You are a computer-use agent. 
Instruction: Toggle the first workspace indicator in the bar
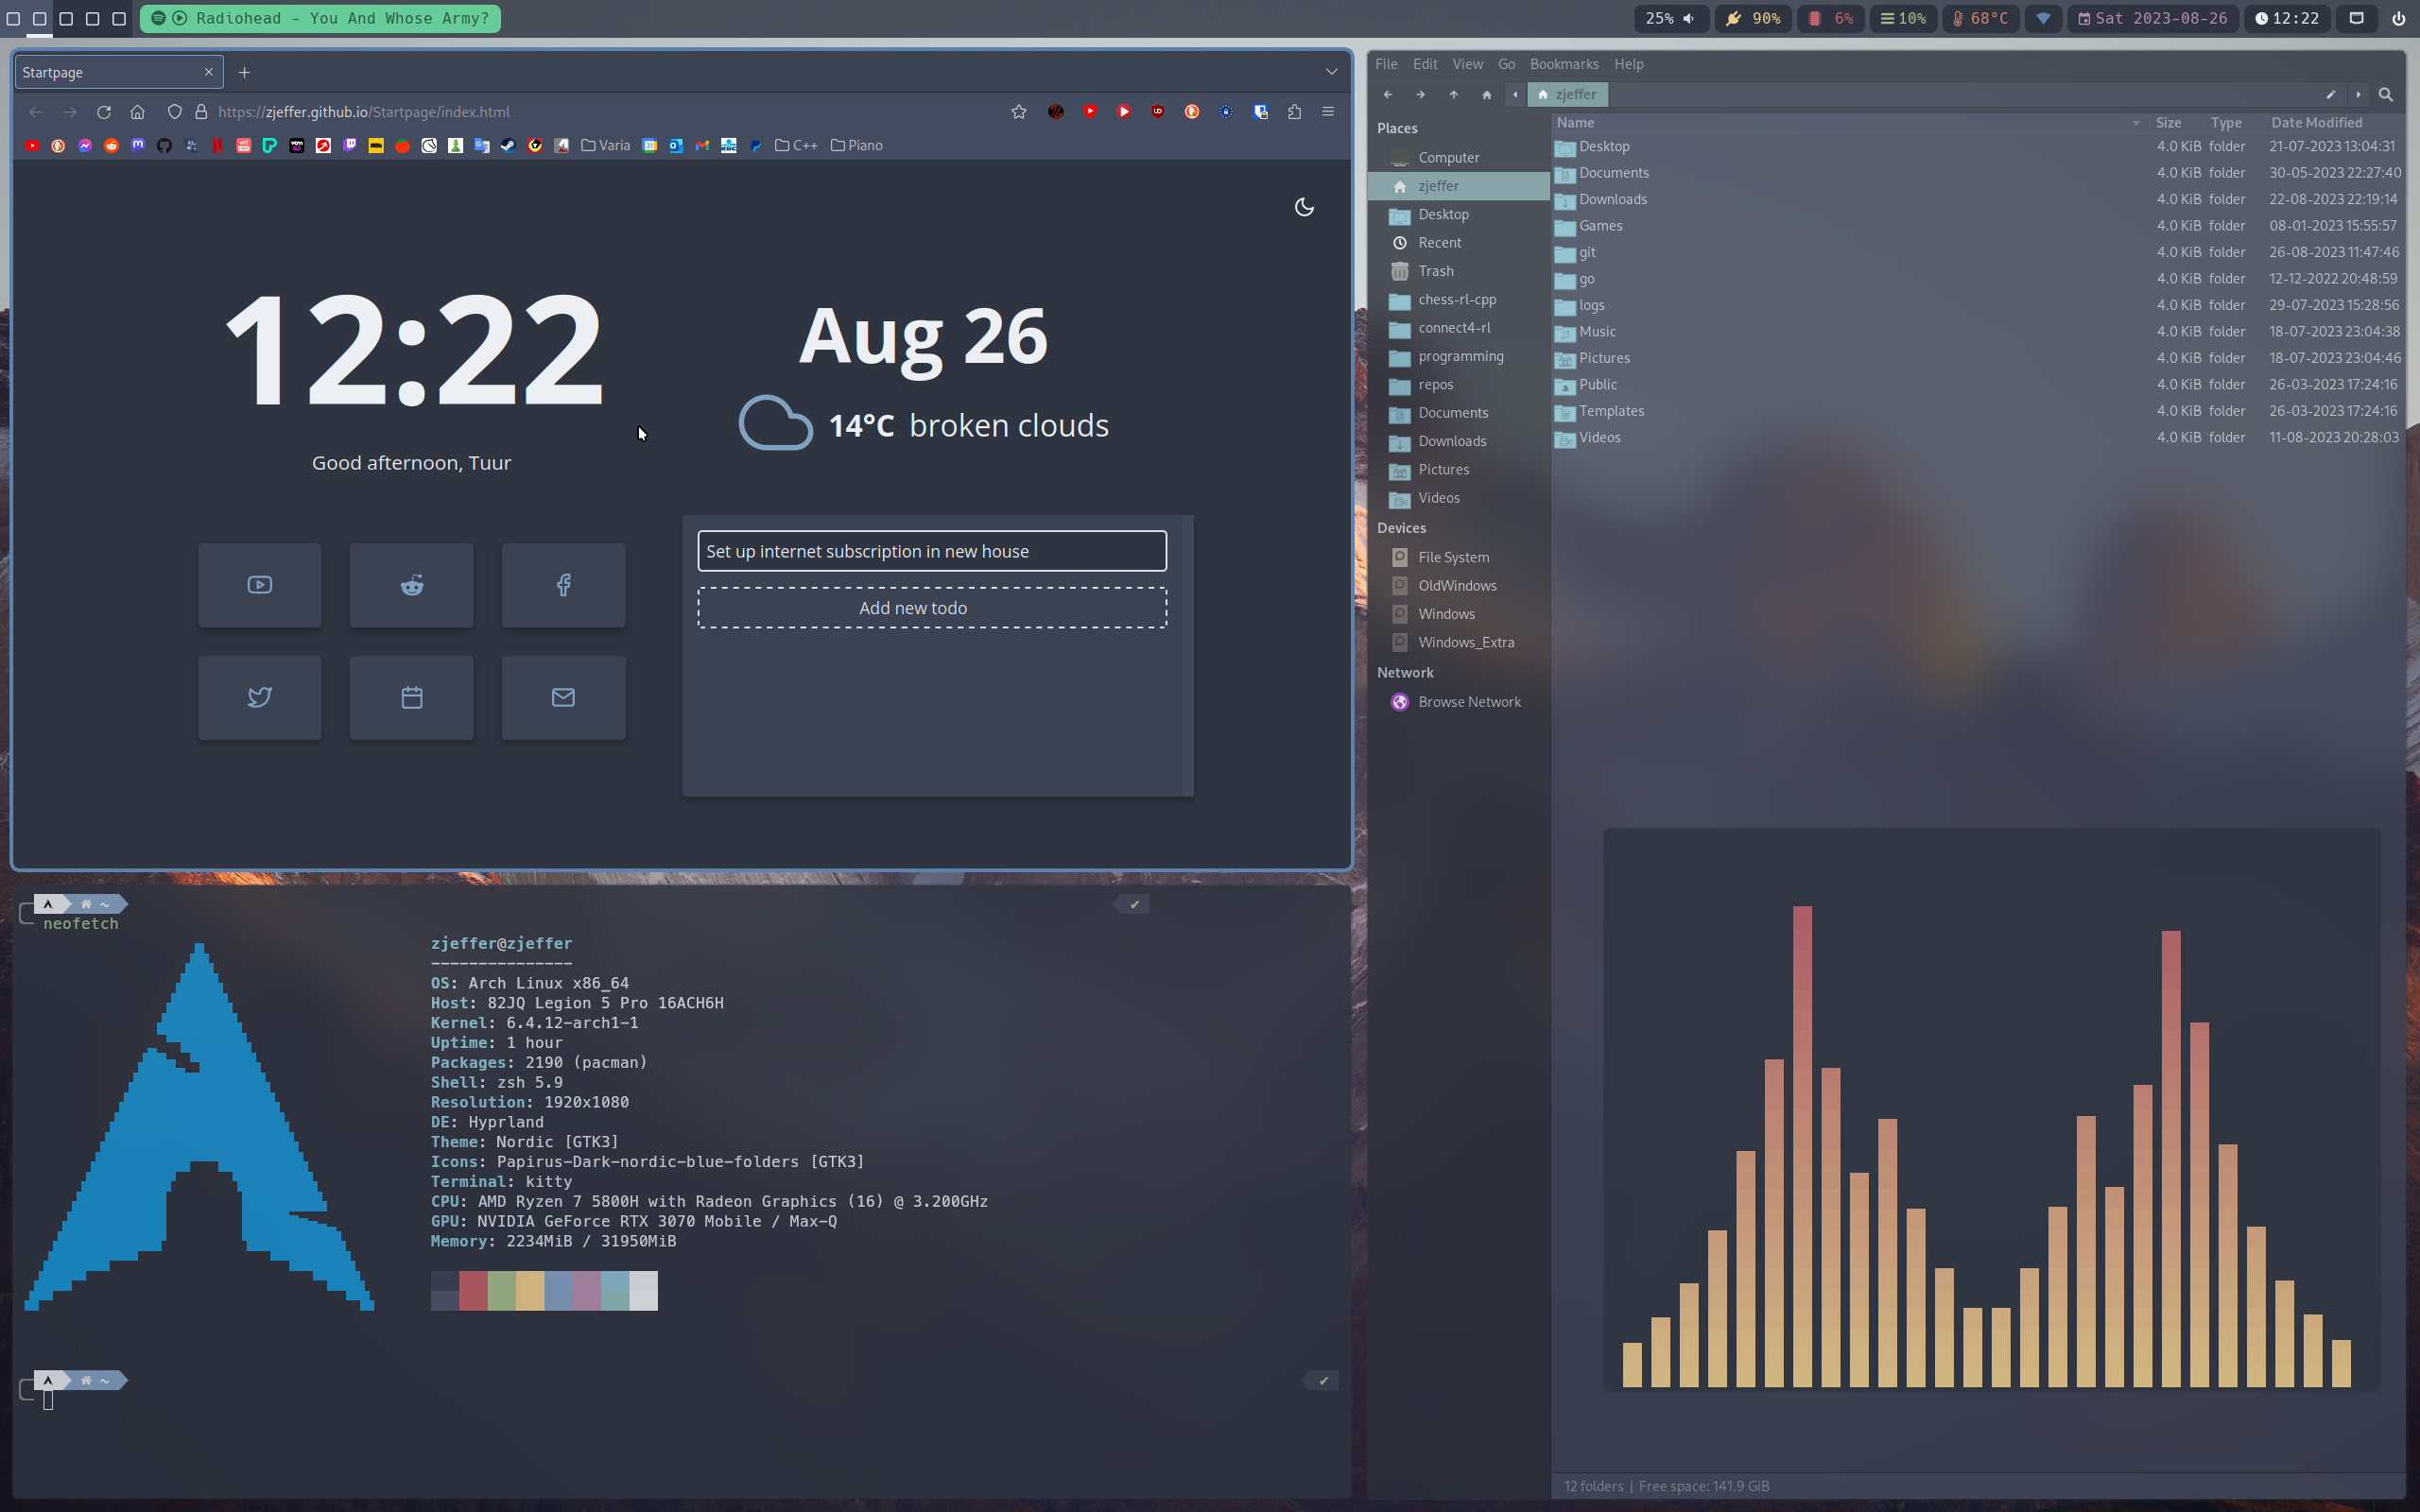pos(14,18)
